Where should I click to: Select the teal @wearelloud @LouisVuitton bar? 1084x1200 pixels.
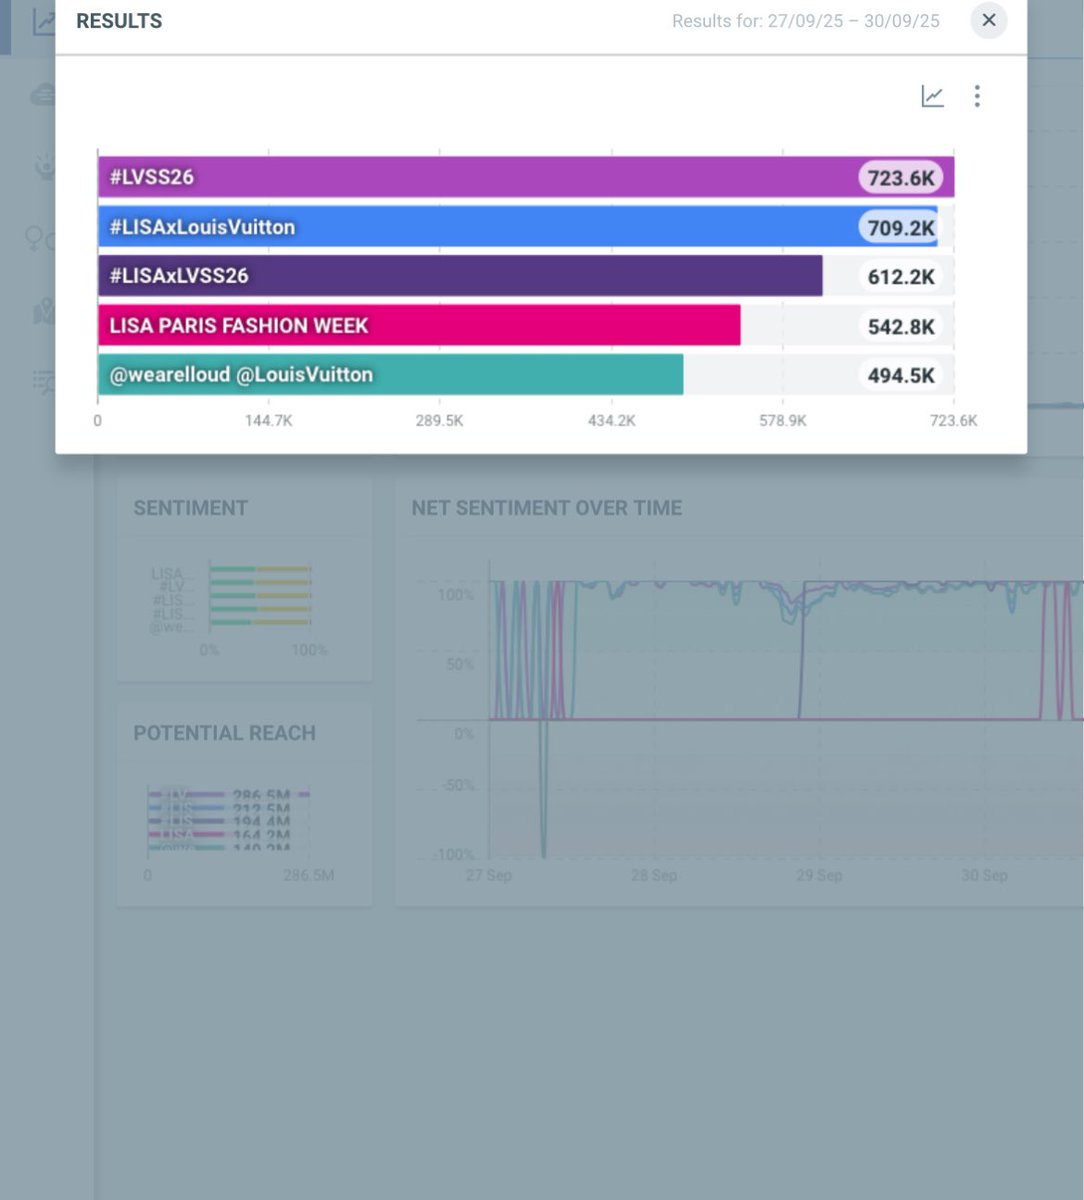coord(390,375)
